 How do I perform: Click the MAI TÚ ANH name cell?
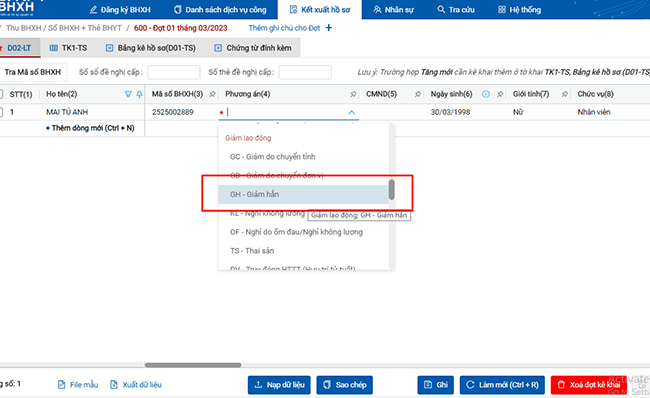[x=67, y=112]
